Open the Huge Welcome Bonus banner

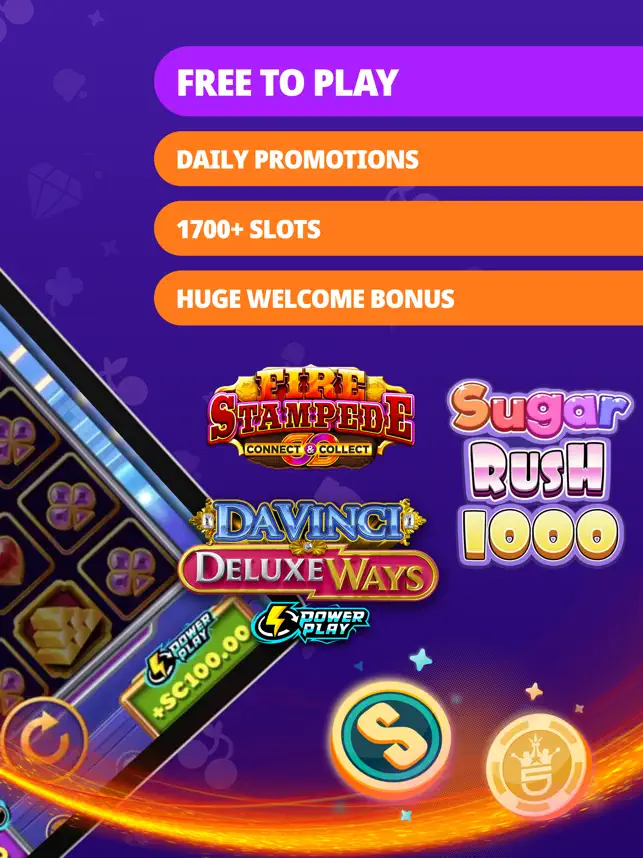[x=398, y=298]
